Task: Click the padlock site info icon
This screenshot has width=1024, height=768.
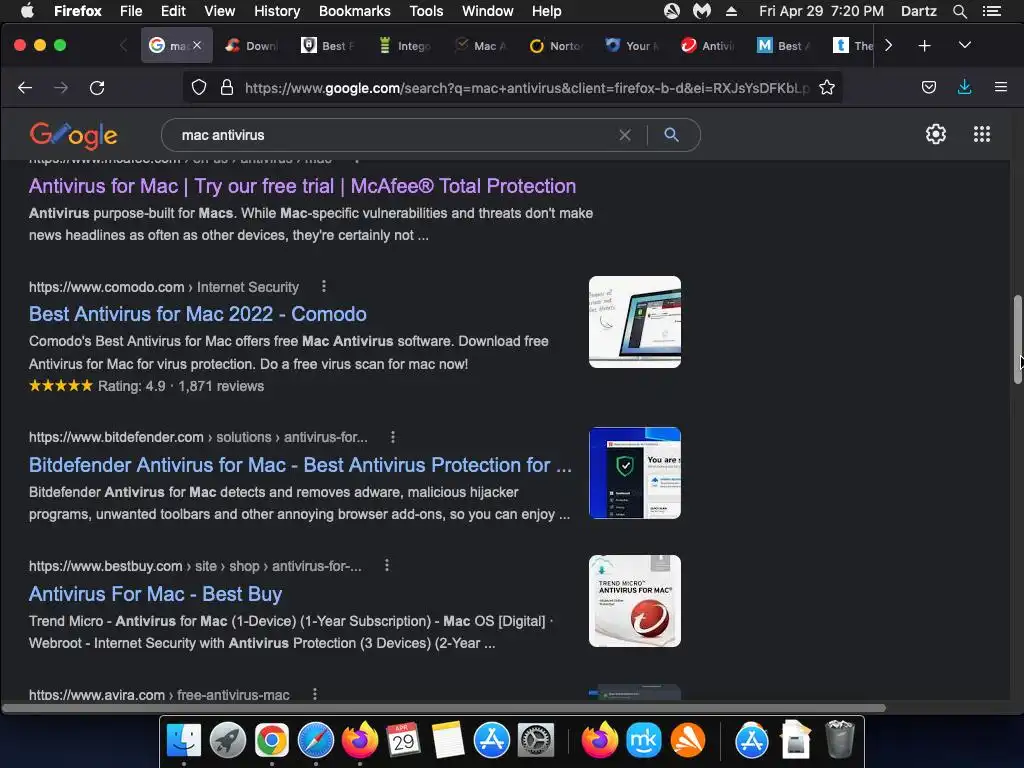Action: [x=227, y=88]
